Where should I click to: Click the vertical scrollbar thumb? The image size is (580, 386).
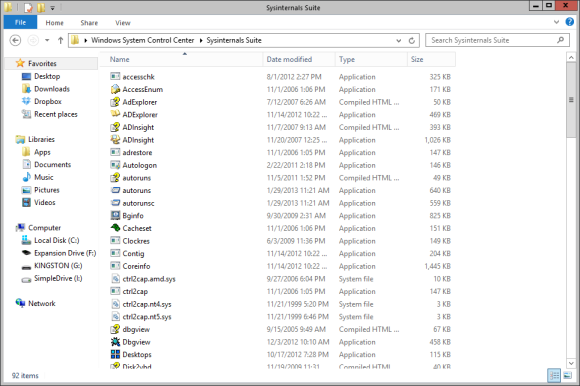coord(571,100)
